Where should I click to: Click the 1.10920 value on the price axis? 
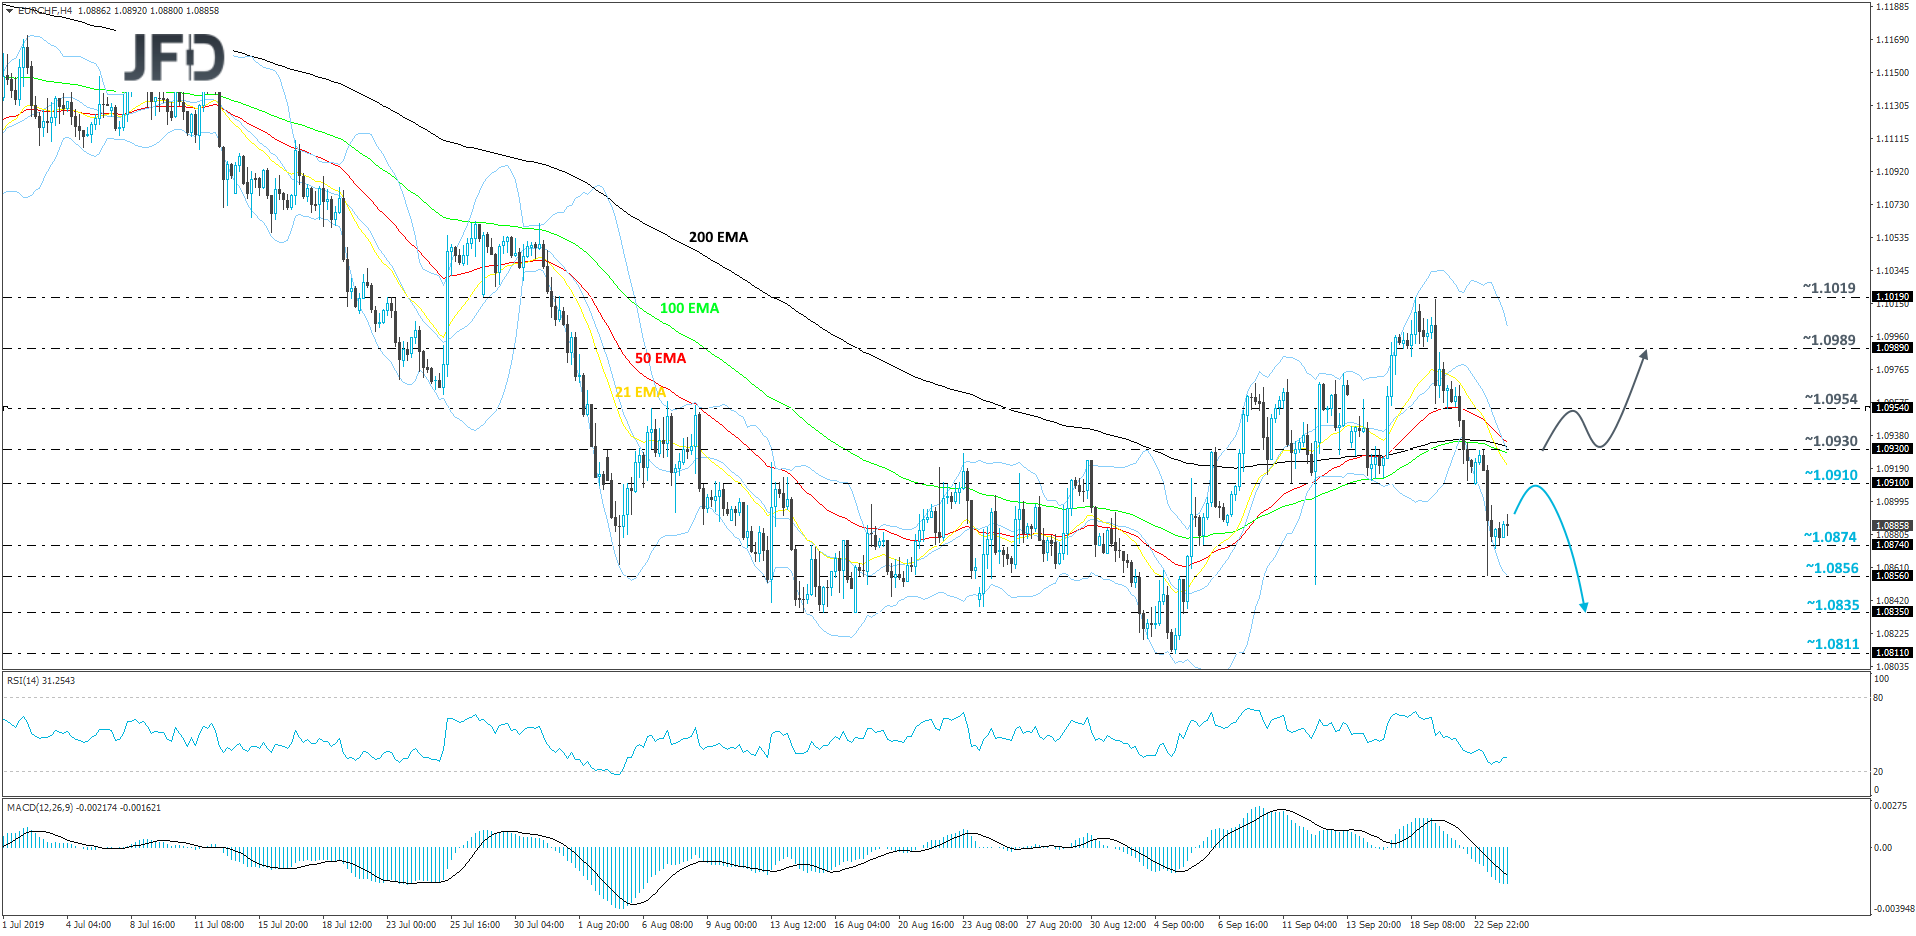click(x=1892, y=172)
